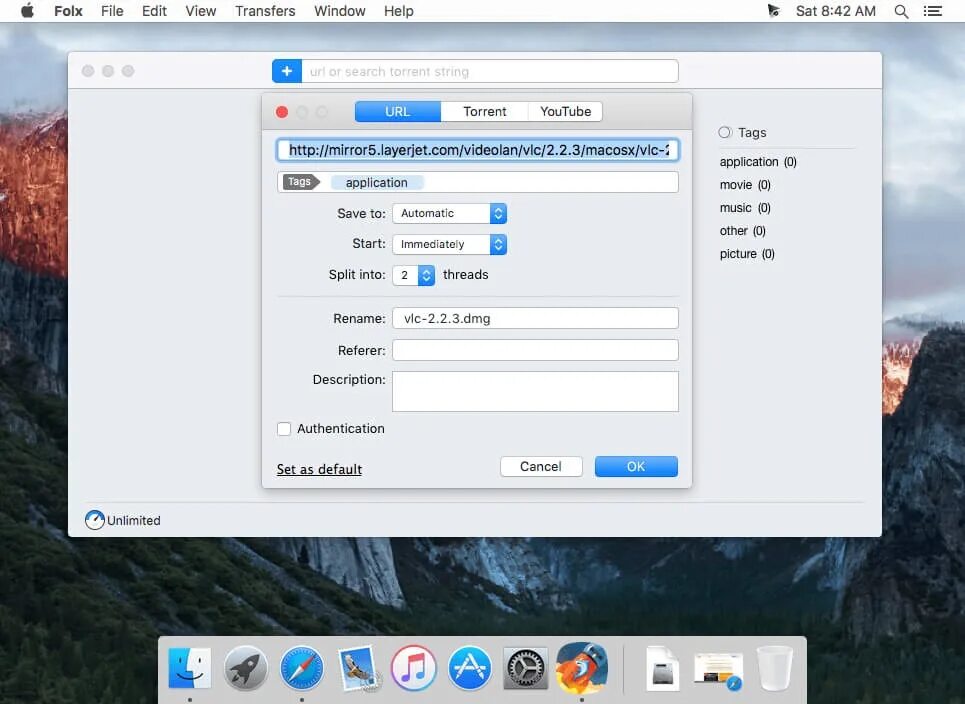Switch to the Torrent tab
This screenshot has width=965, height=704.
click(484, 111)
